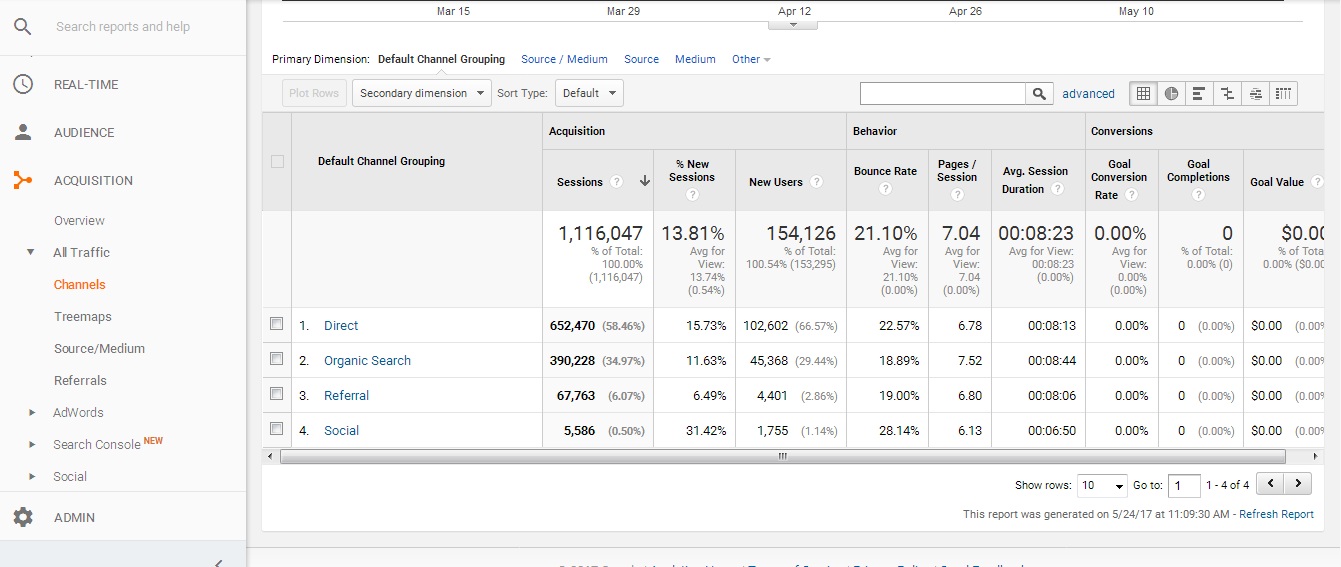Click left arrow of horizontal scrollbar
Image resolution: width=1341 pixels, height=567 pixels.
[269, 456]
